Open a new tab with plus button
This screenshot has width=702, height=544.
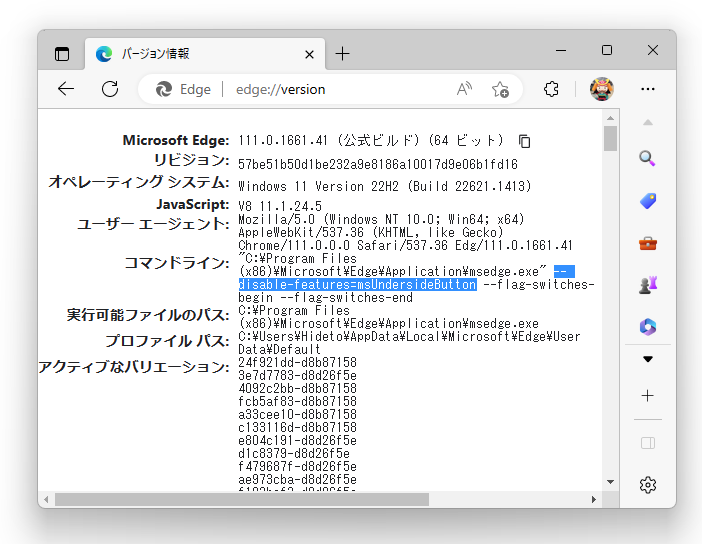342,54
